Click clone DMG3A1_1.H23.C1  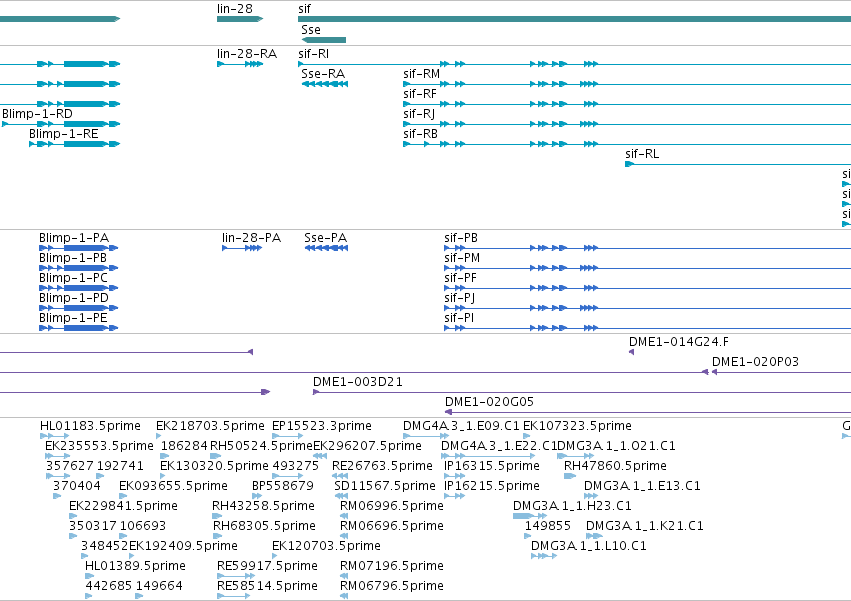click(572, 507)
